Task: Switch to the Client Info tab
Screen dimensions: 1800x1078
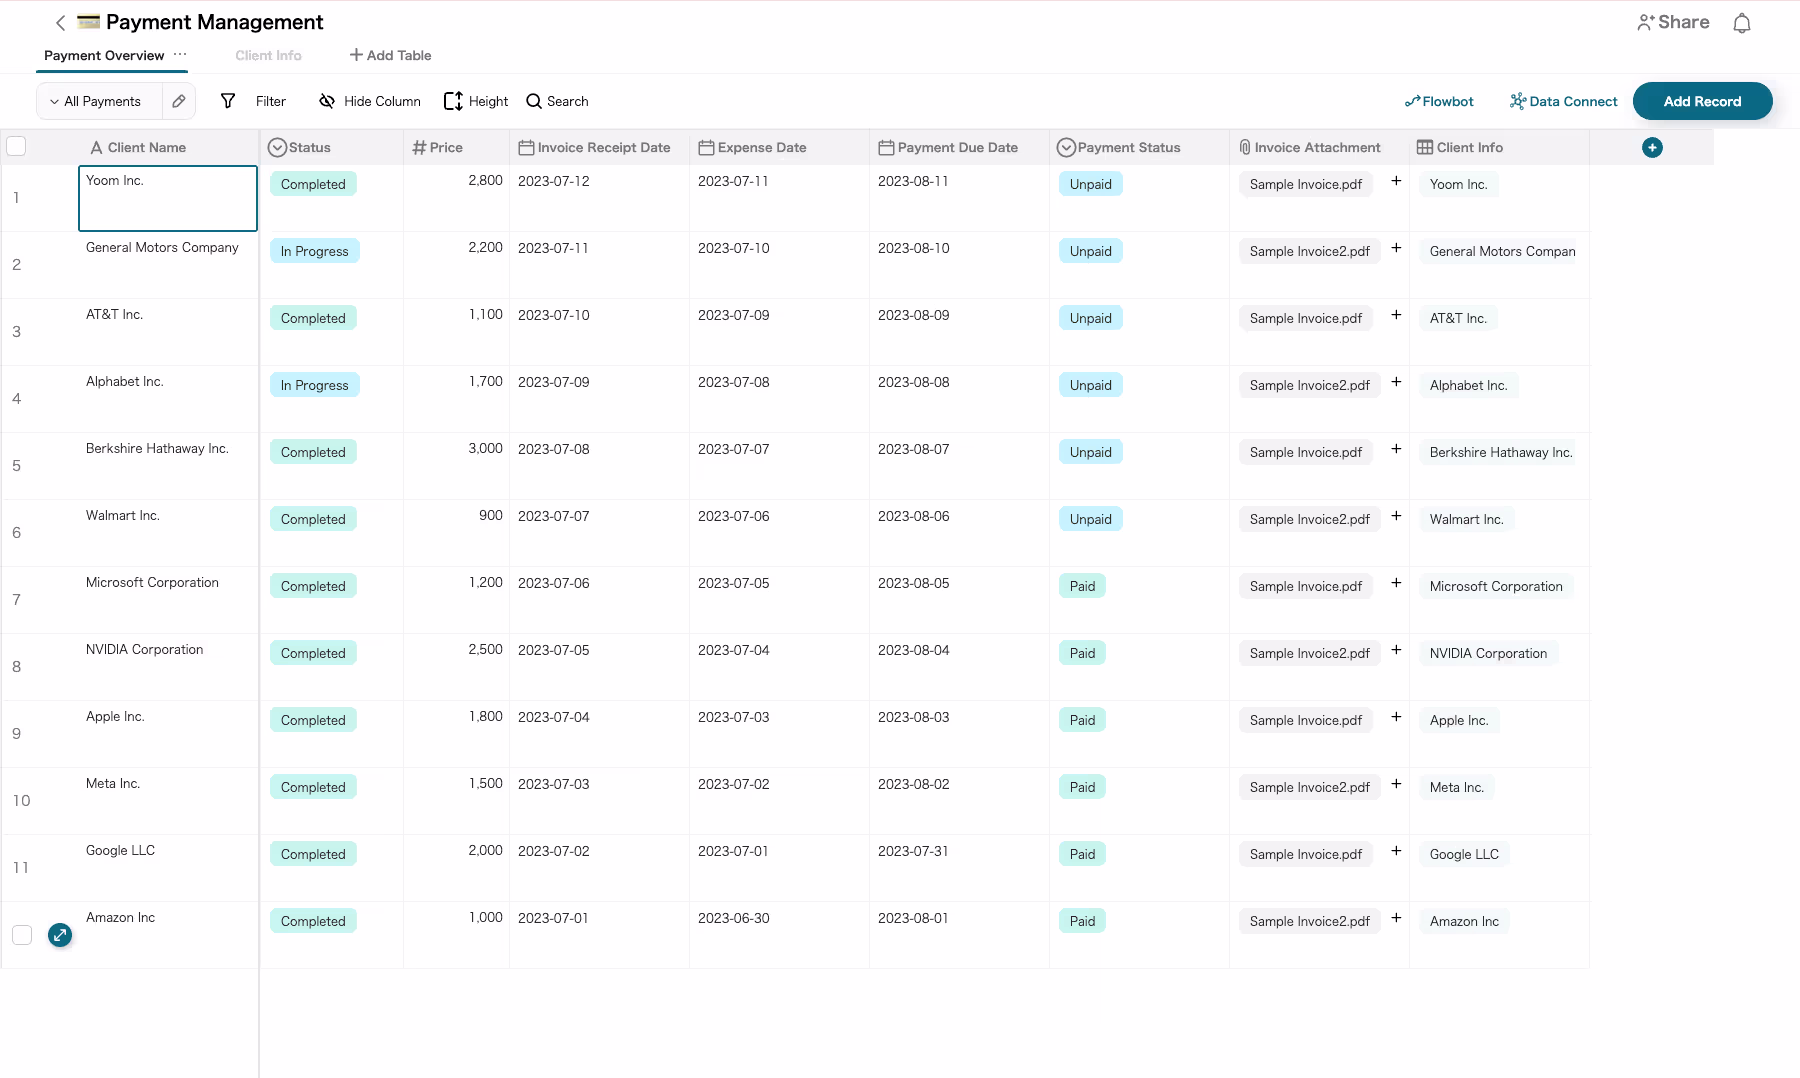Action: (267, 55)
